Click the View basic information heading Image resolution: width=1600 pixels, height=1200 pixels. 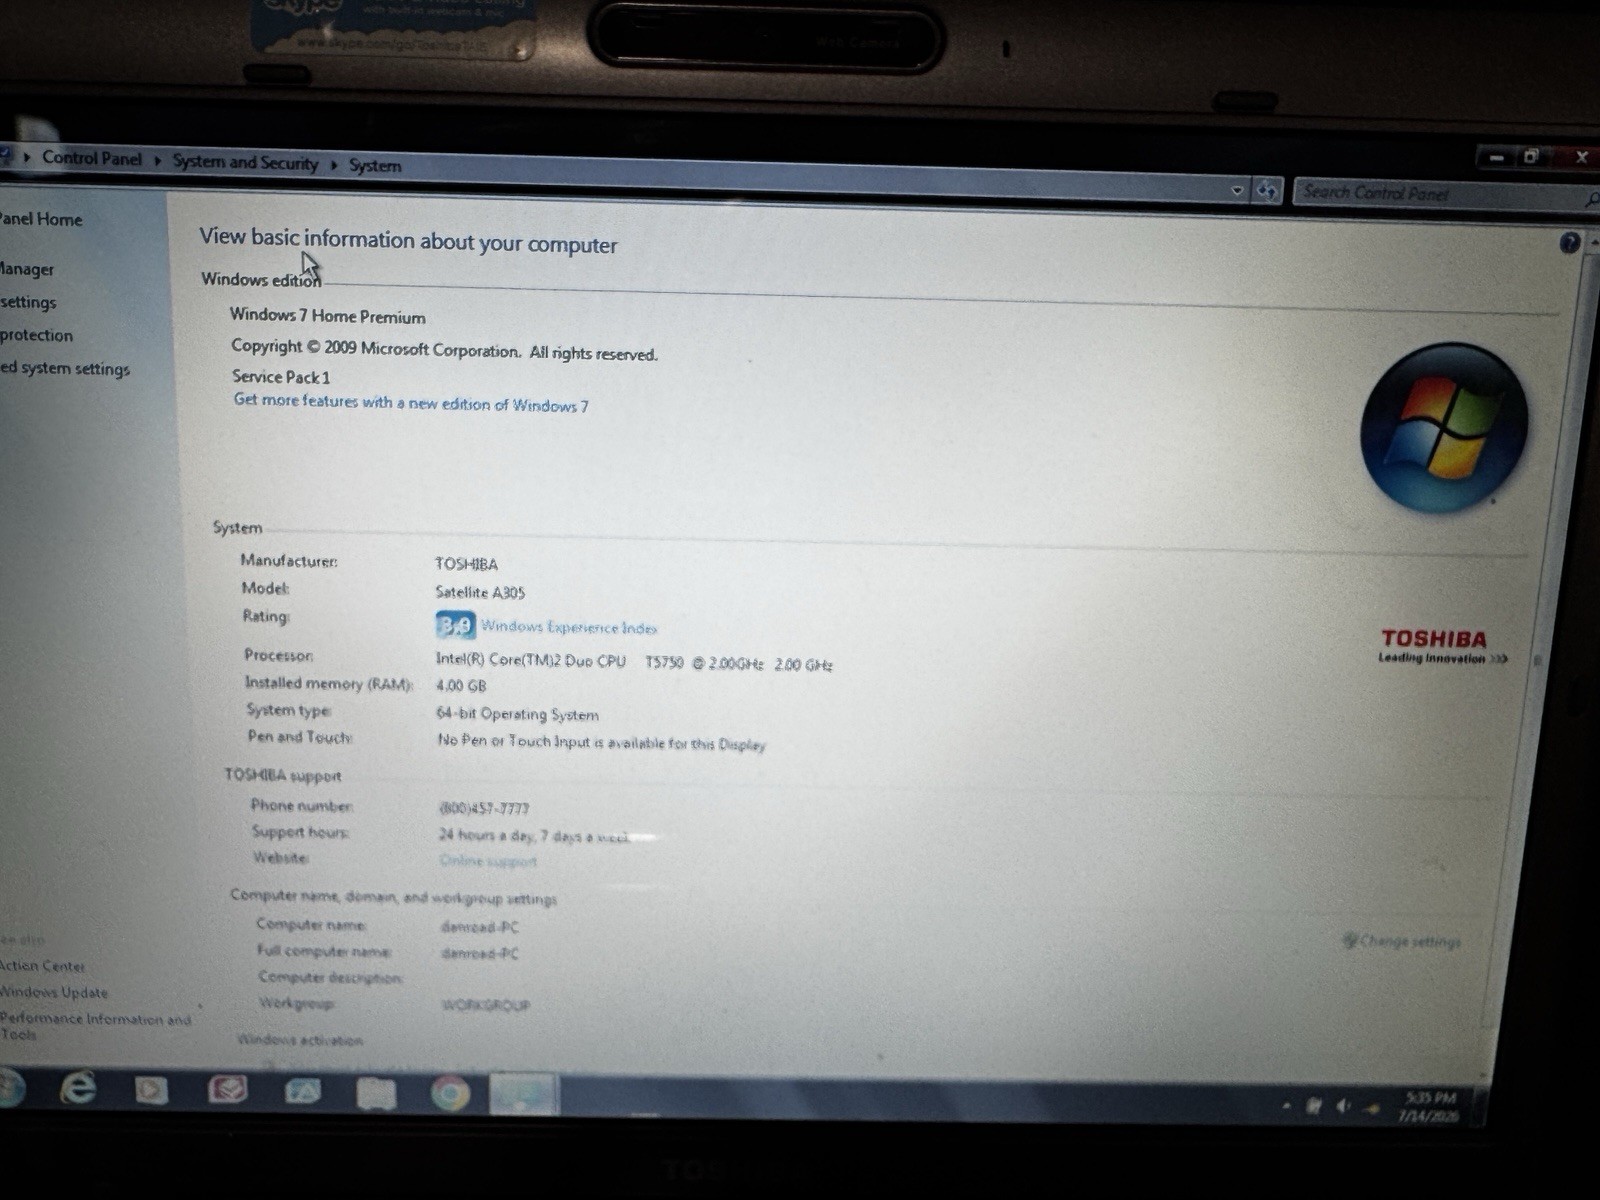(408, 241)
